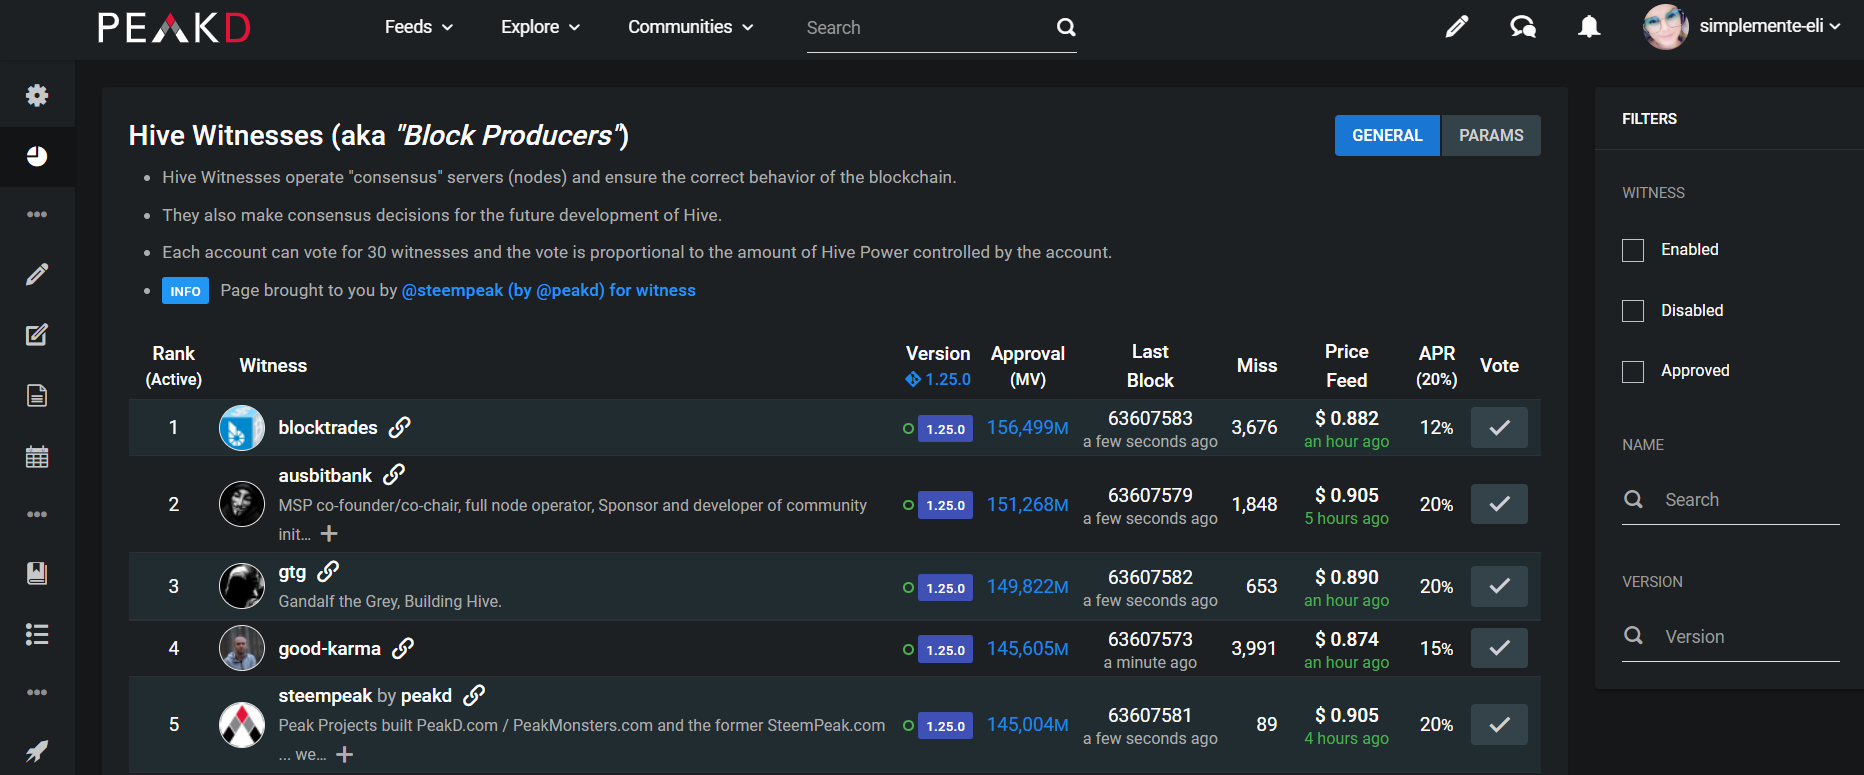Click the pencil compose icon in top bar
The image size is (1864, 775).
[x=1457, y=27]
